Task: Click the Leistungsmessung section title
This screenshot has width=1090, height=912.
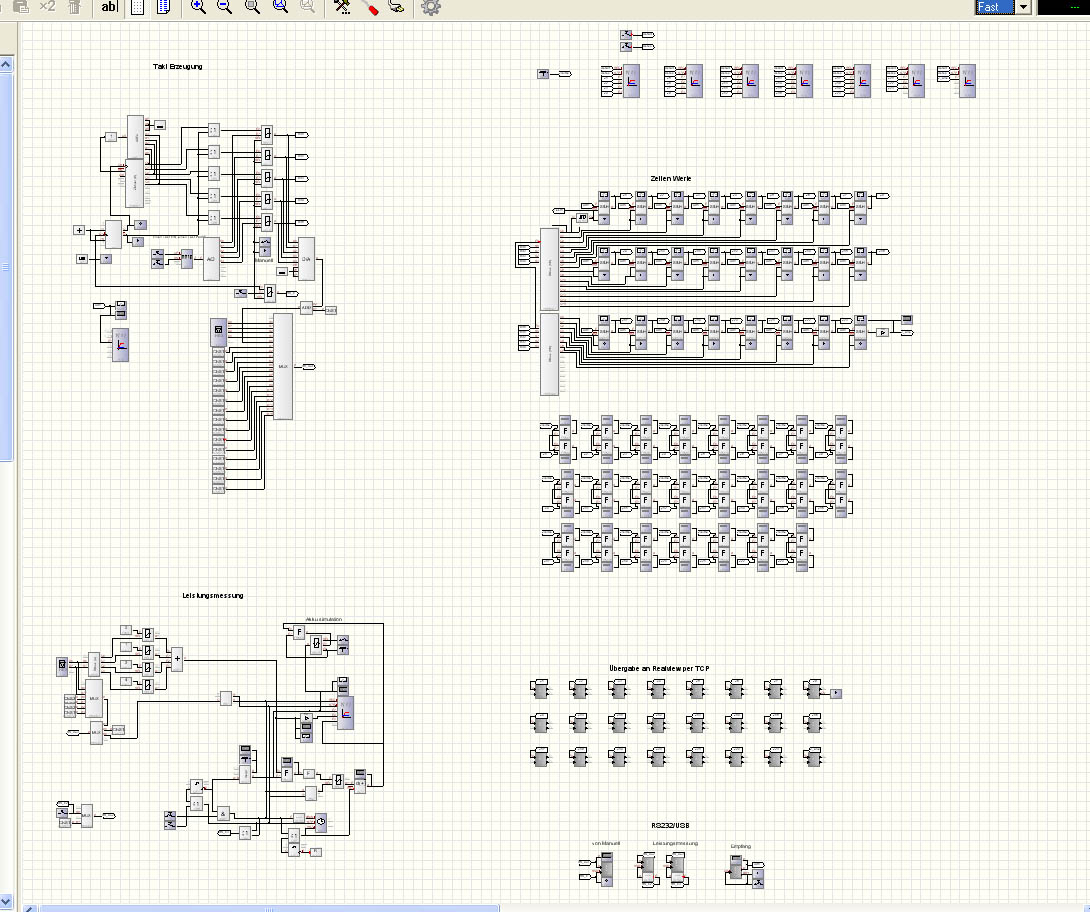Action: (213, 596)
